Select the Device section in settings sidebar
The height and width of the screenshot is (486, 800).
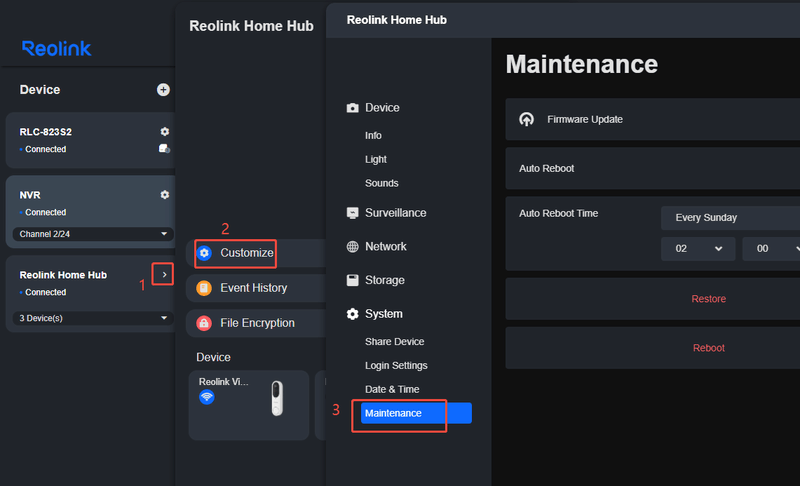click(x=382, y=108)
